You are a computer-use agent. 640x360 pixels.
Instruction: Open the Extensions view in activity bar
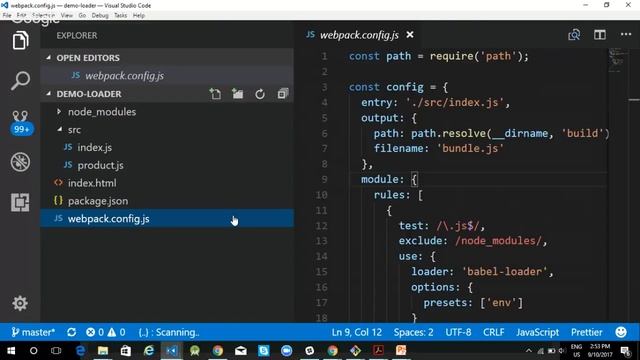[20, 202]
